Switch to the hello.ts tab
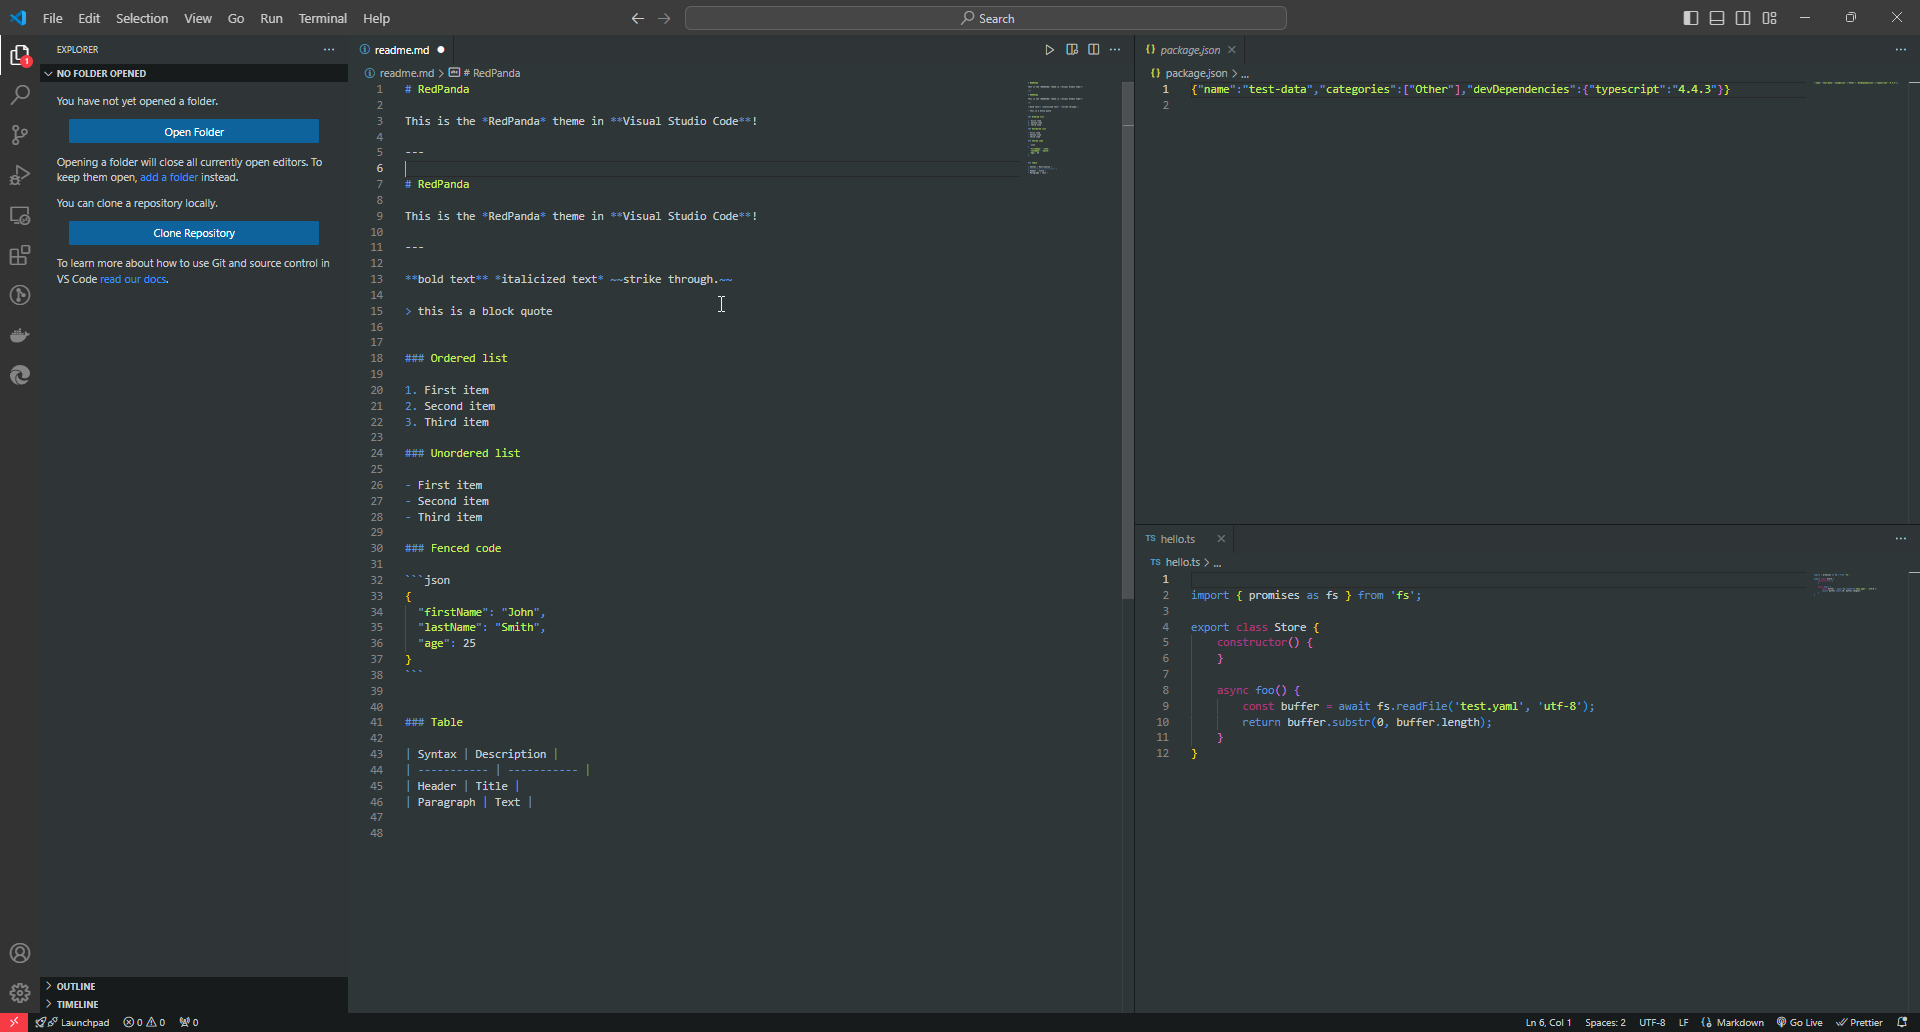This screenshot has height=1032, width=1920. 1177,539
